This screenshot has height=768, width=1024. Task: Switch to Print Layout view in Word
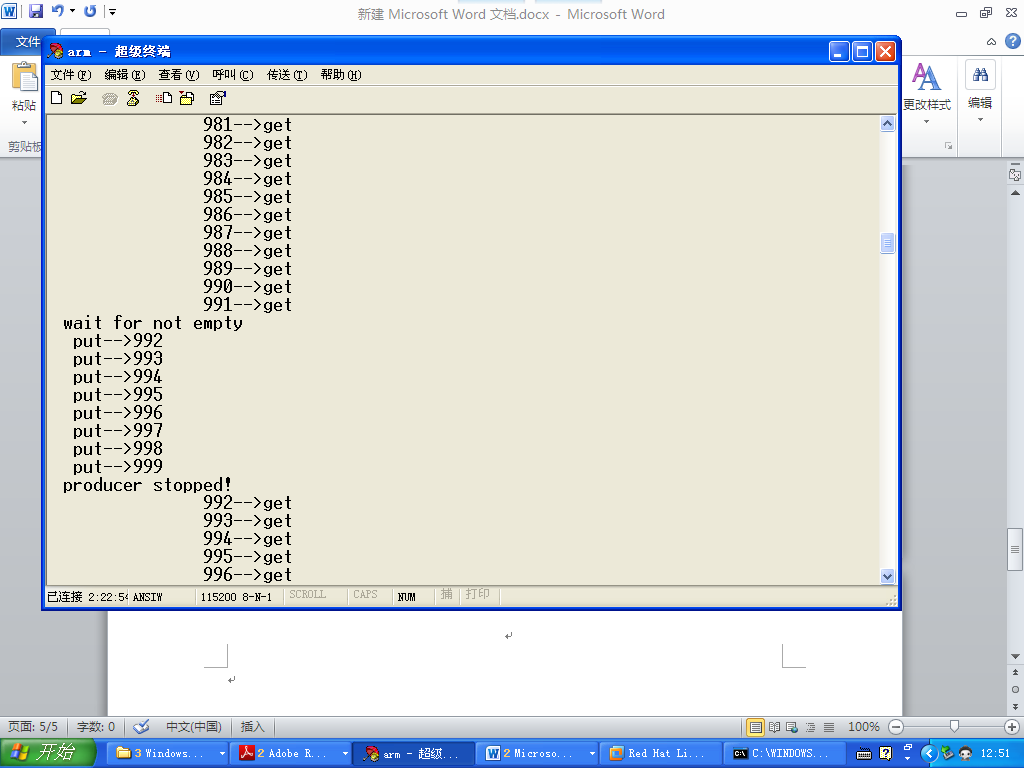756,727
